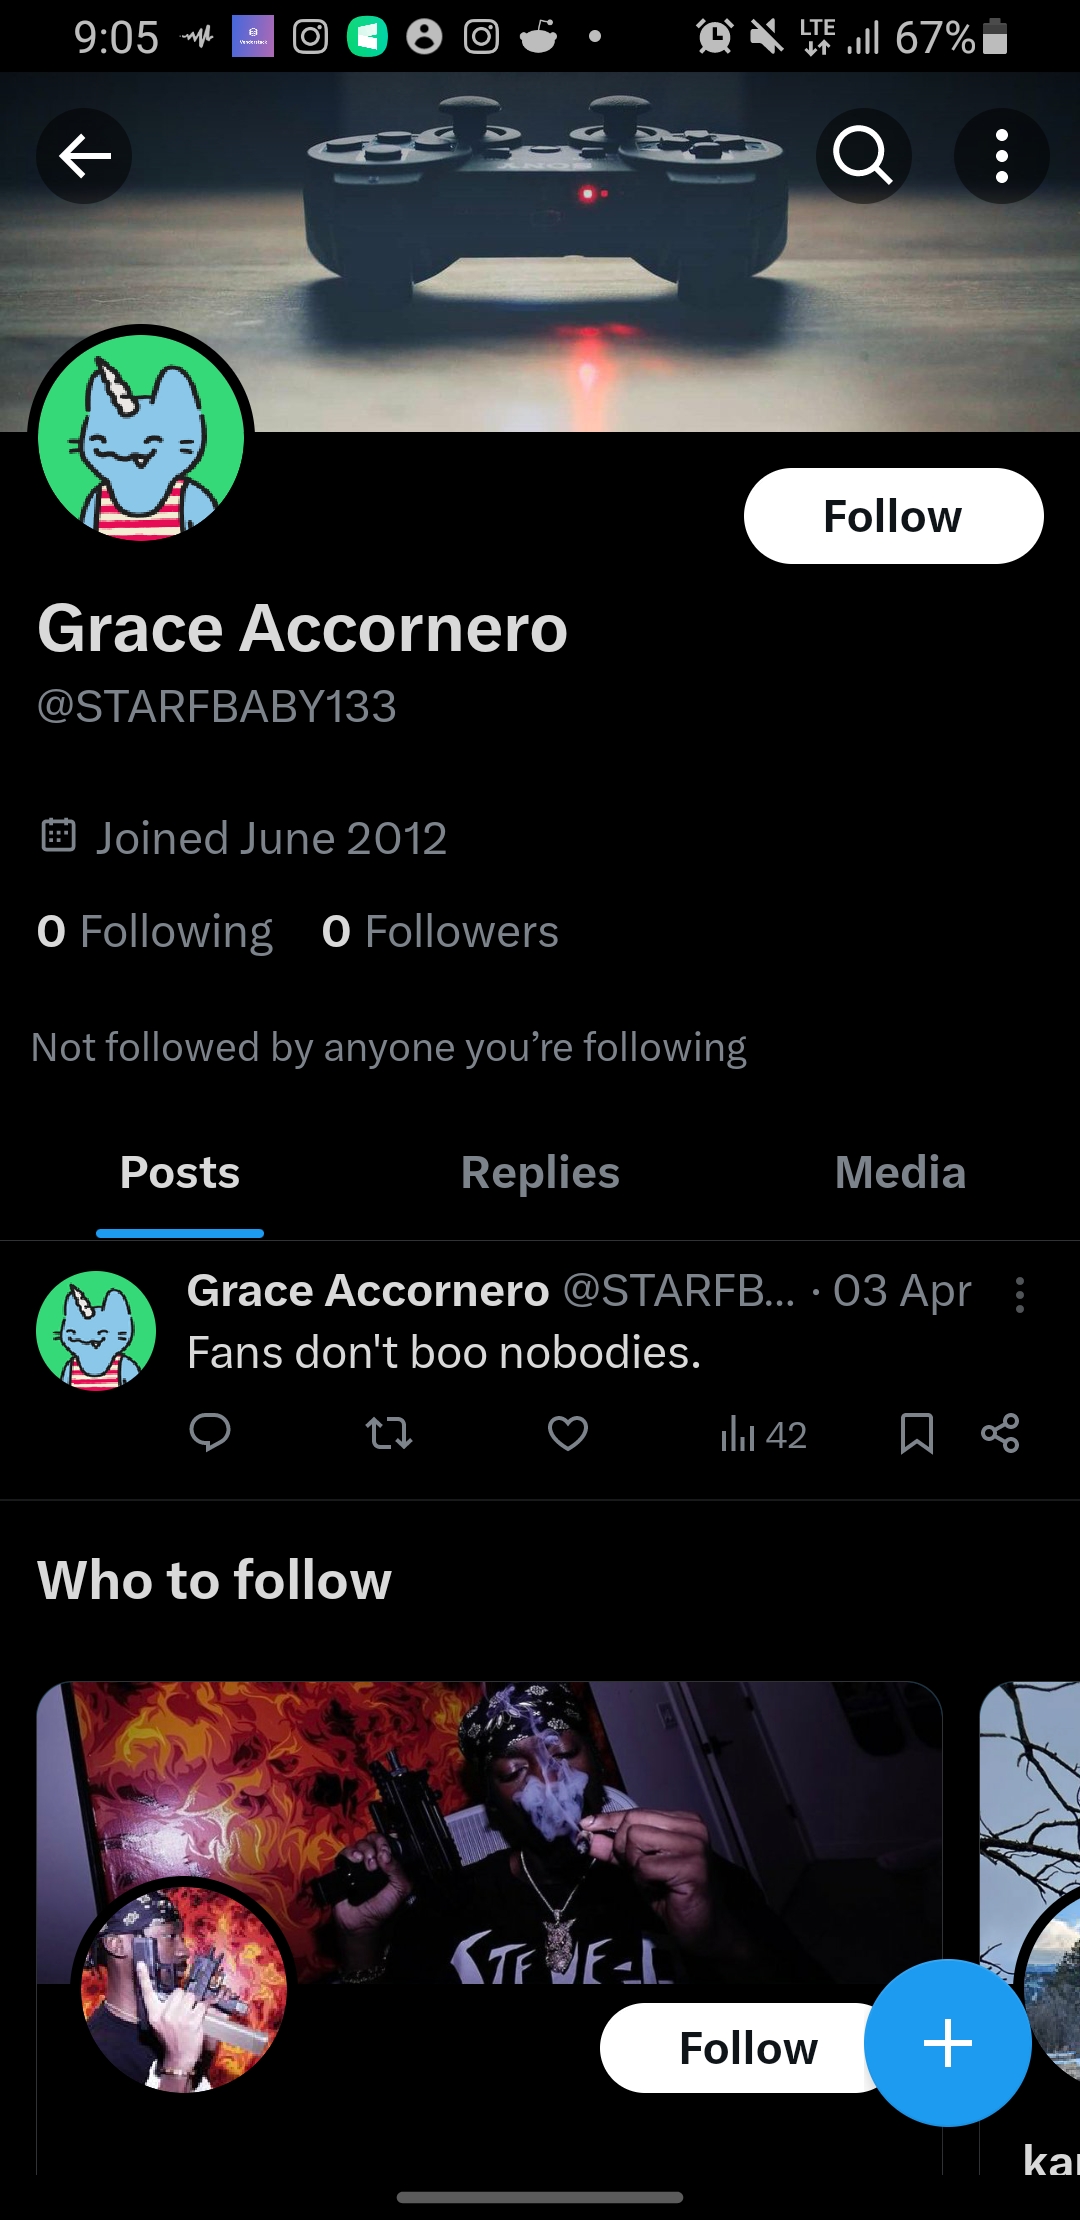Switch to the Replies tab
The width and height of the screenshot is (1080, 2220).
tap(540, 1173)
